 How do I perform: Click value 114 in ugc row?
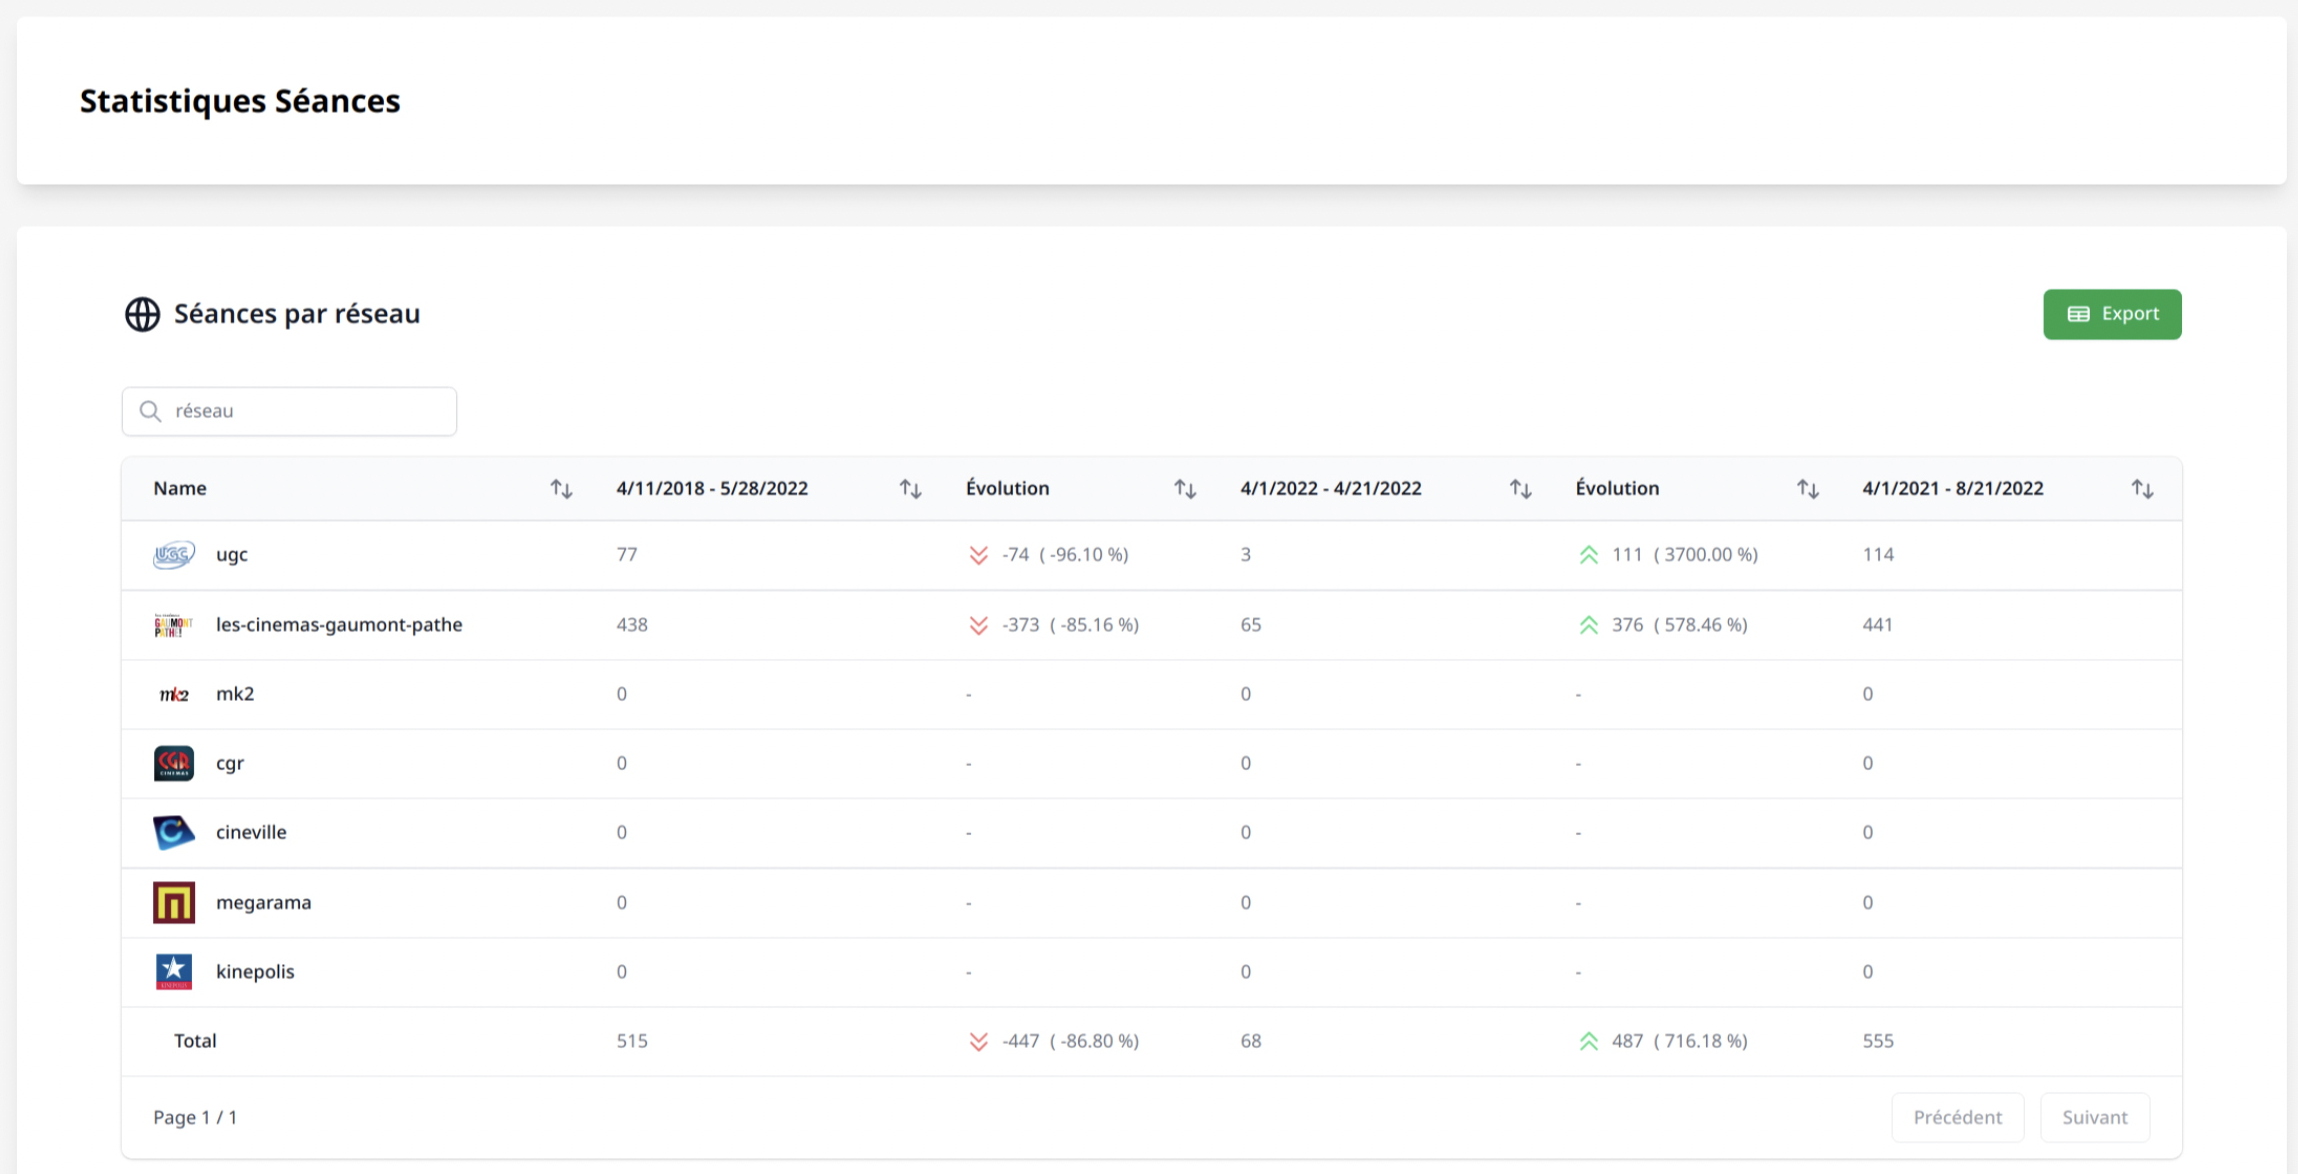point(1878,555)
